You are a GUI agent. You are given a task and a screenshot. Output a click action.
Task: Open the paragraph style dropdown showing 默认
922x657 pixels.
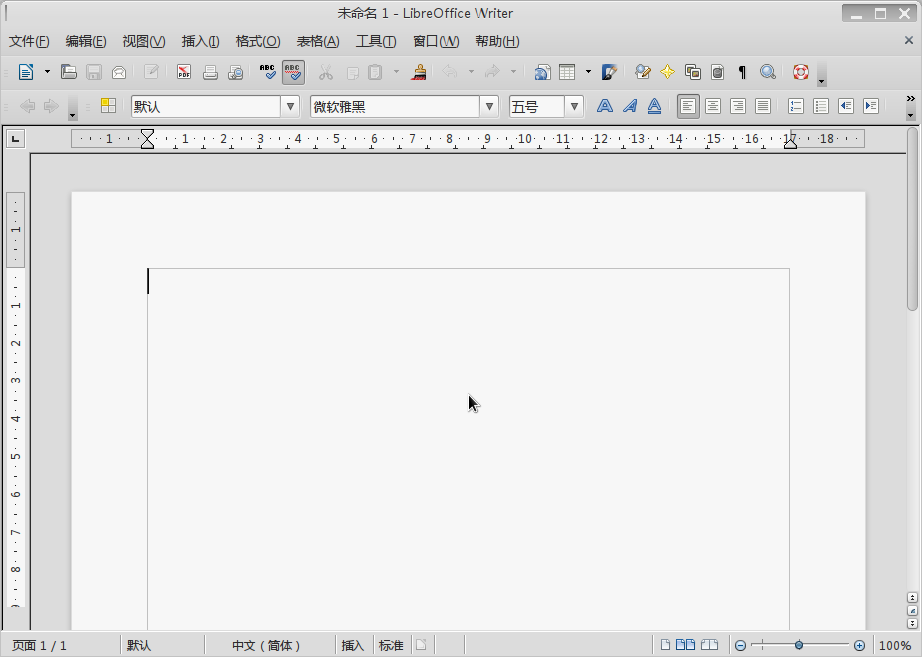point(290,106)
